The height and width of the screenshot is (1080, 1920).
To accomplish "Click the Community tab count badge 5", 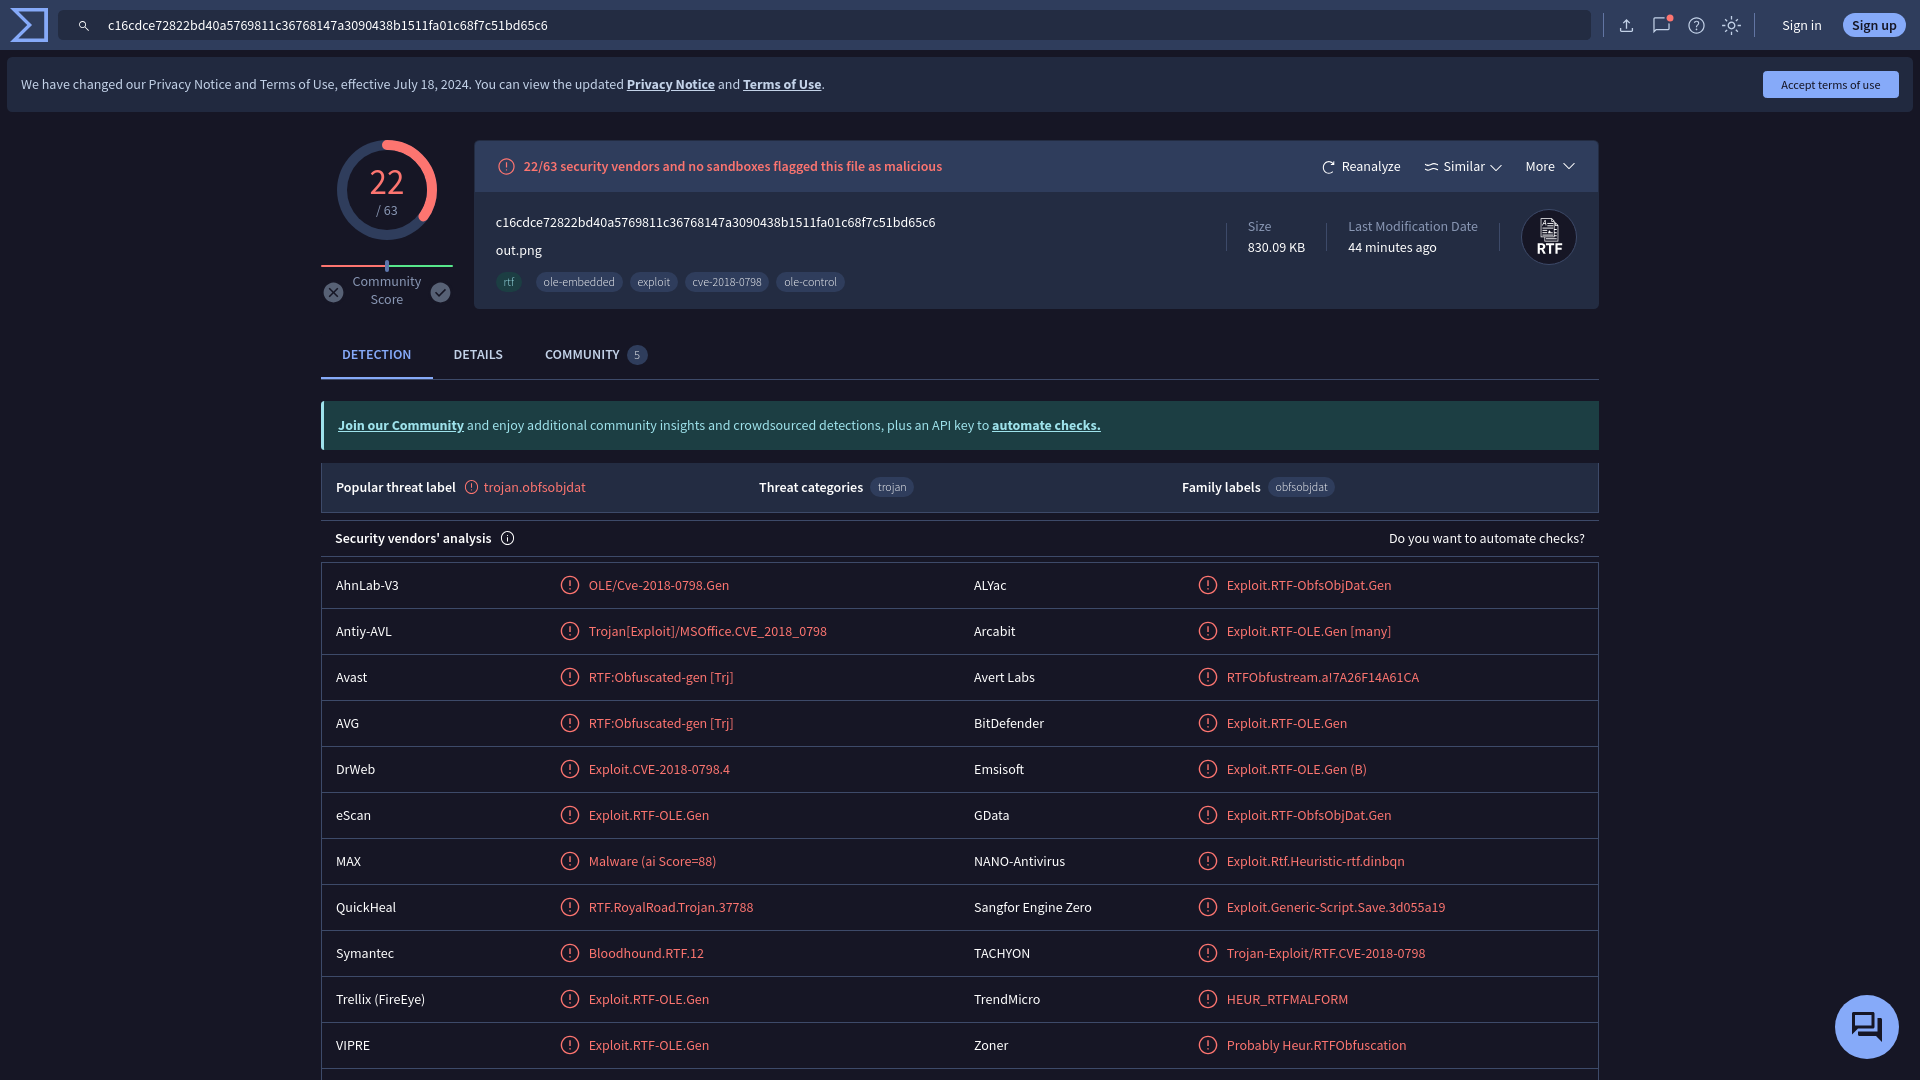I will click(x=637, y=355).
